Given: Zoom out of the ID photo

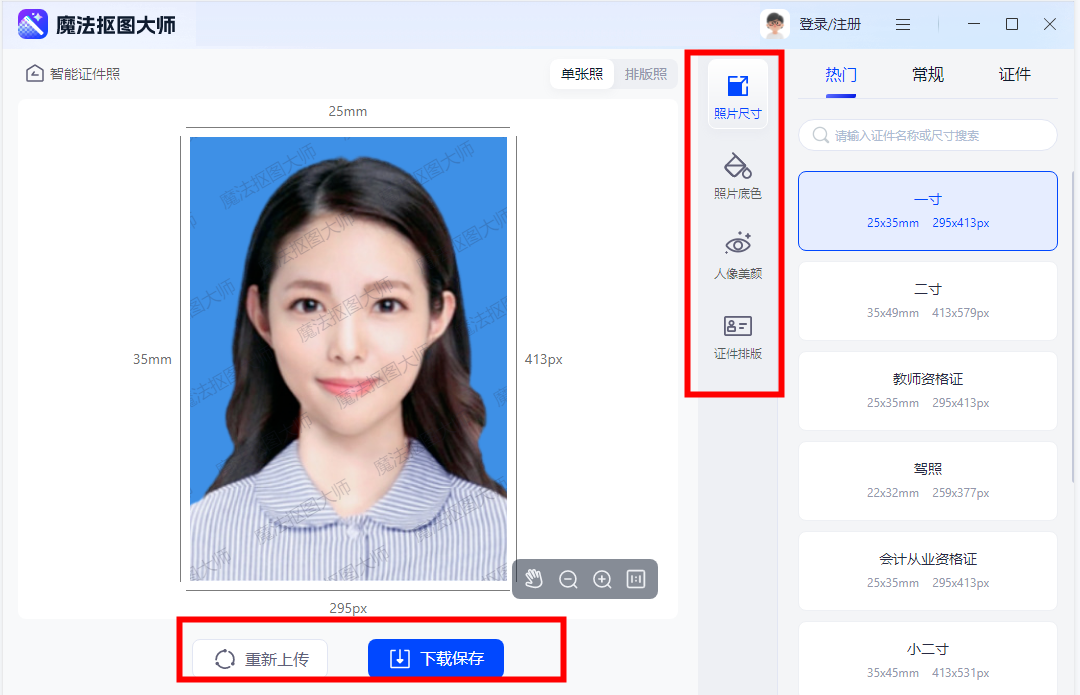Looking at the screenshot, I should click(x=568, y=578).
